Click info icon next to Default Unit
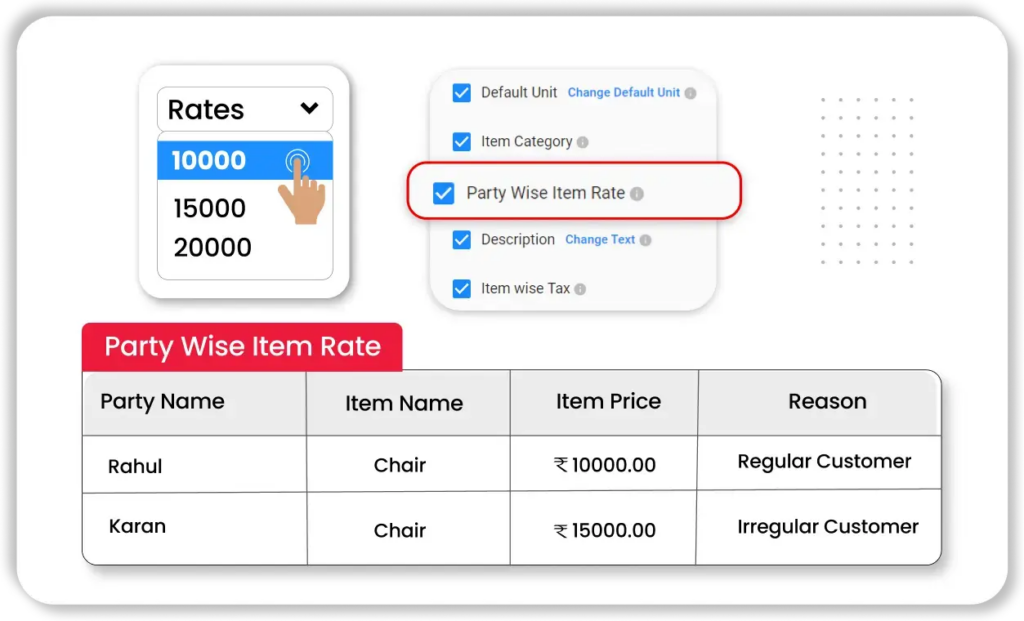This screenshot has width=1024, height=621. (x=690, y=93)
